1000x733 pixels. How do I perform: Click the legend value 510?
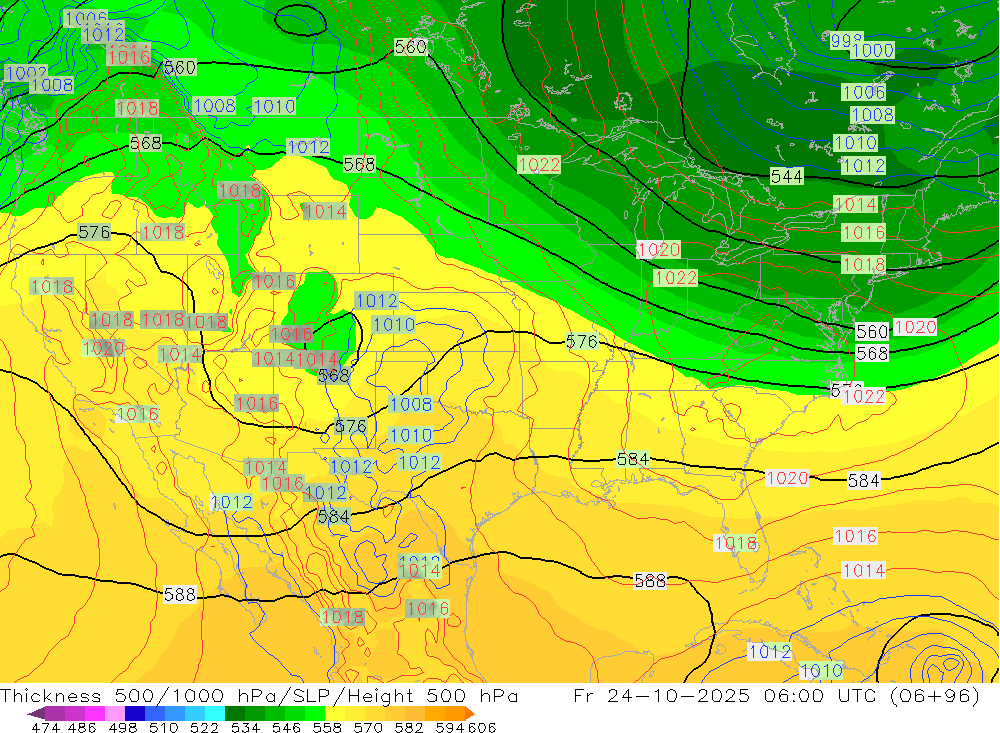click(163, 727)
